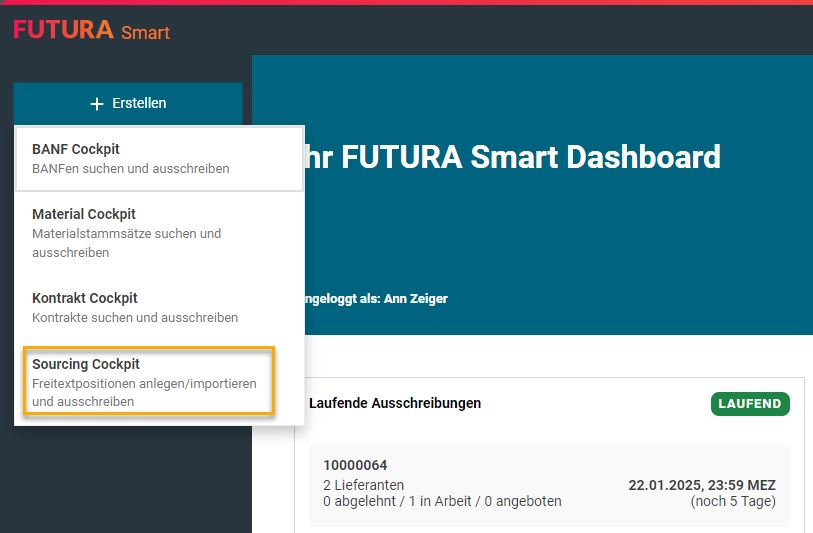
Task: Click the '2 Lieferanten' supplier count
Action: 363,485
